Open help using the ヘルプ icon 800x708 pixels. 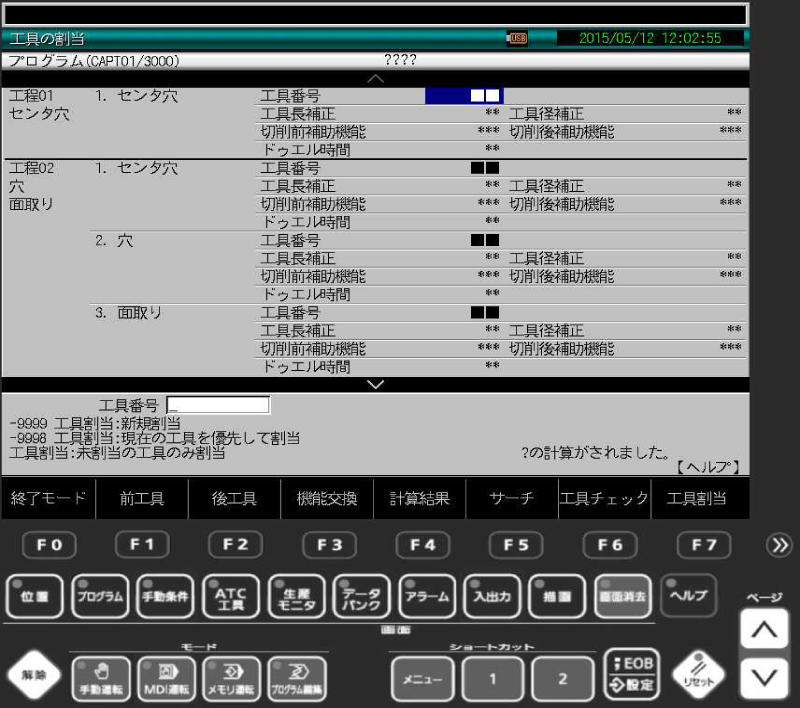click(x=688, y=595)
